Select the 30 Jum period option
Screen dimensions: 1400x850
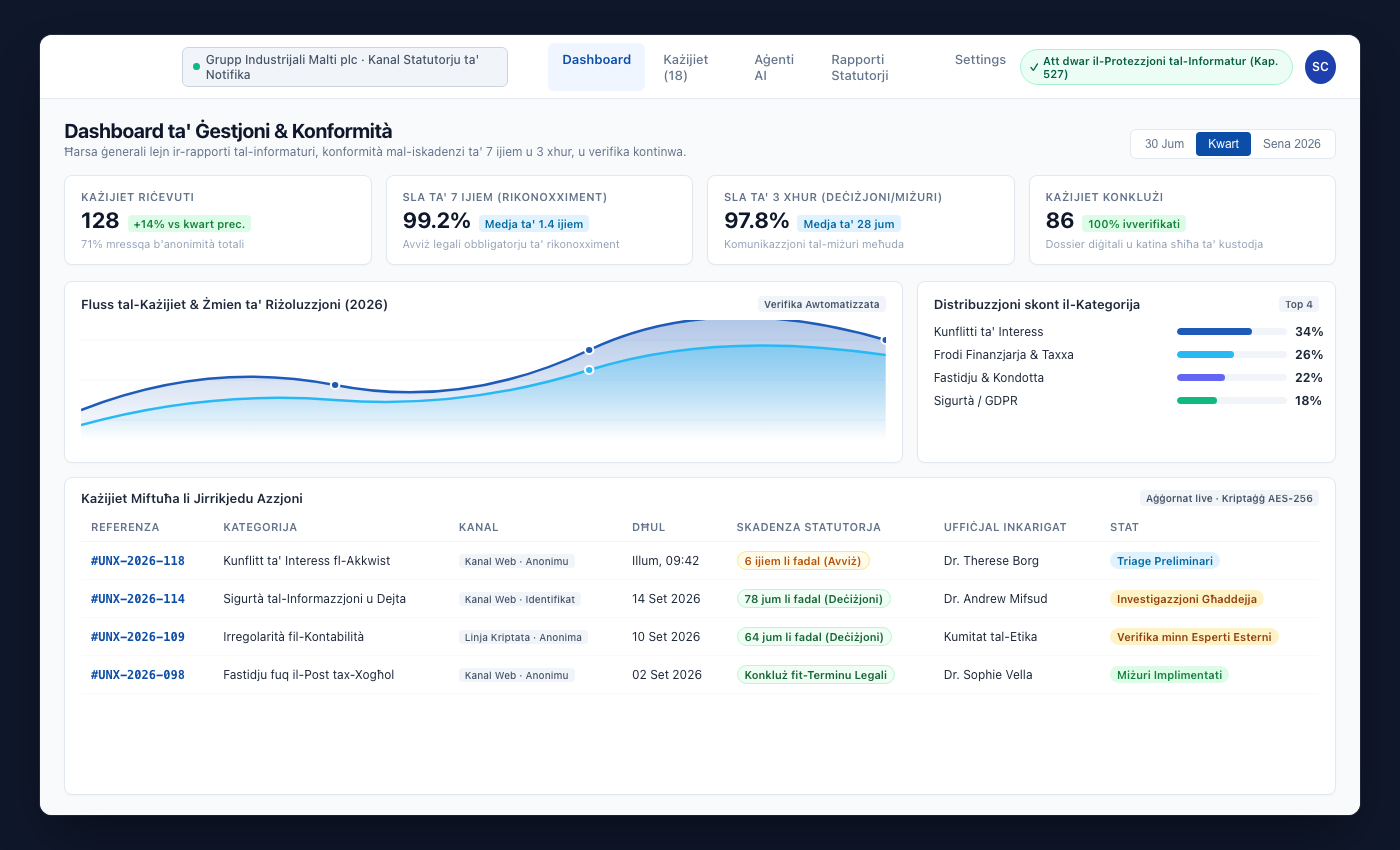tap(1164, 144)
